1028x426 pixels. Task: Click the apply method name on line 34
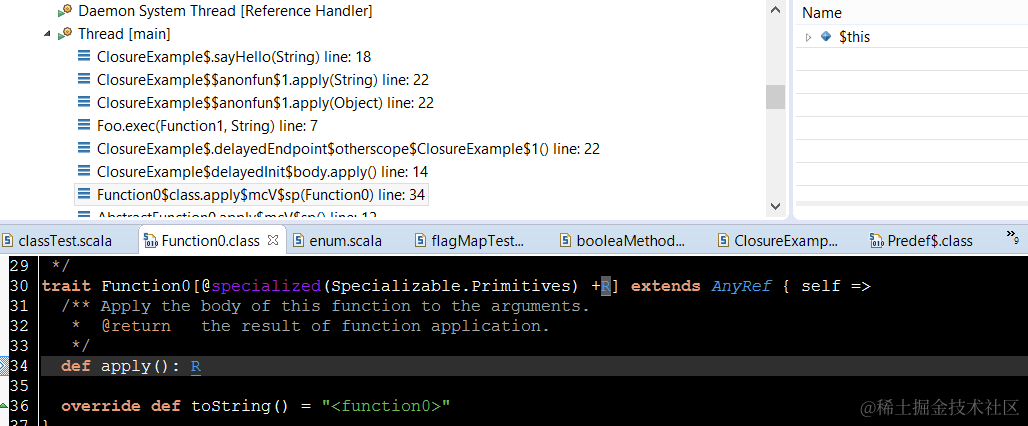pyautogui.click(x=126, y=366)
